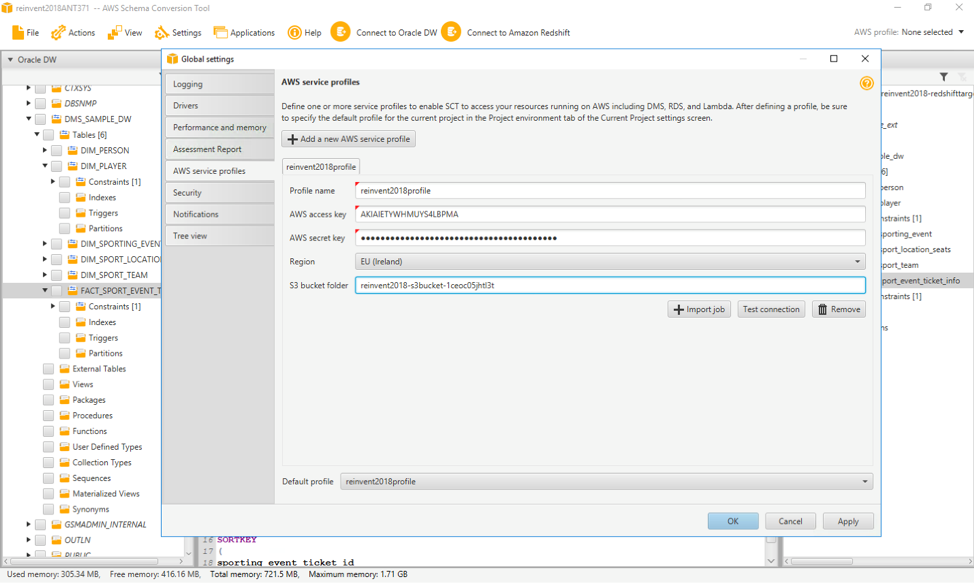The height and width of the screenshot is (583, 974).
Task: Open the Region dropdown showing EU (Ireland)
Action: [x=610, y=261]
